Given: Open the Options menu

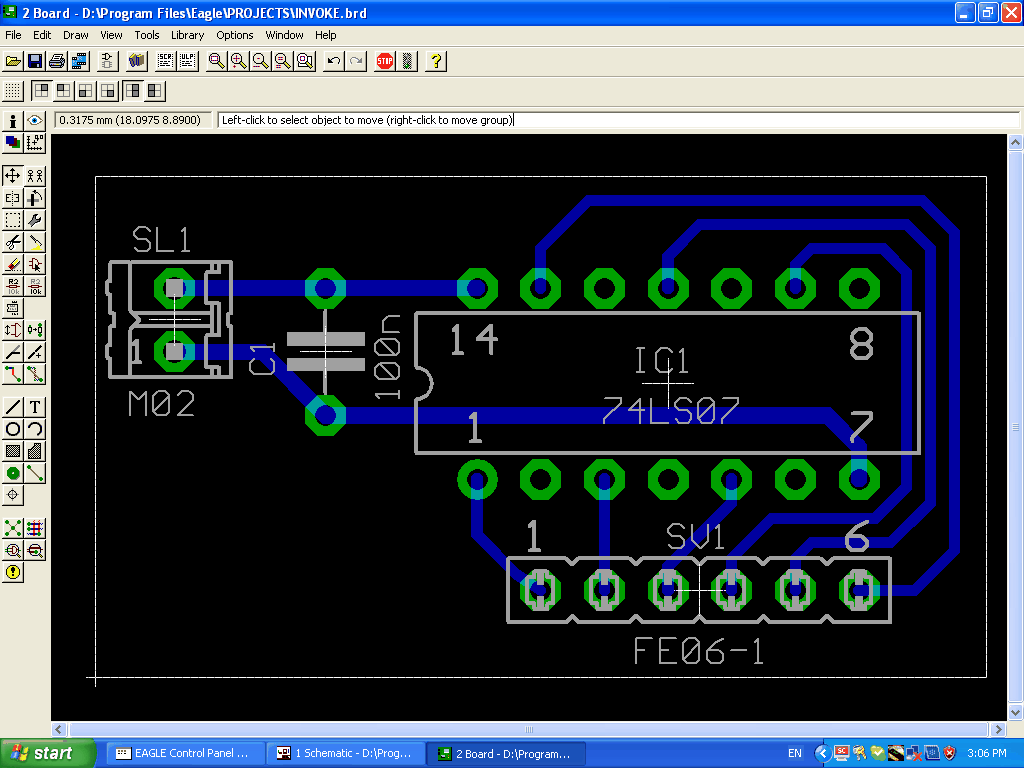Looking at the screenshot, I should 234,35.
